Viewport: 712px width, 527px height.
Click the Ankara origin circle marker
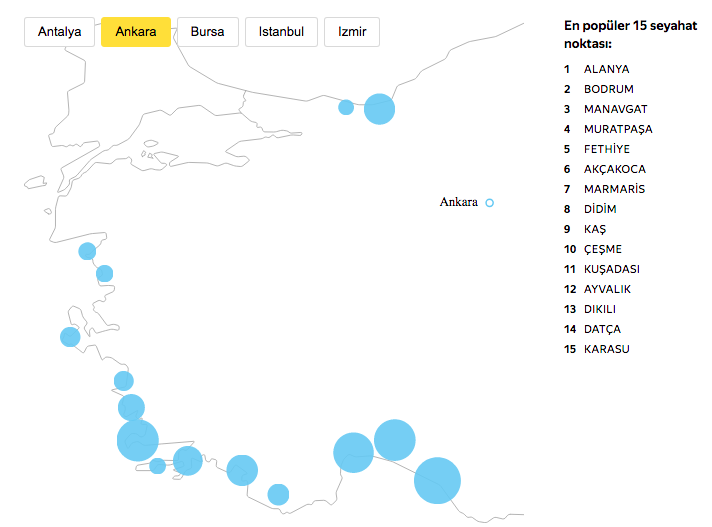pos(490,203)
